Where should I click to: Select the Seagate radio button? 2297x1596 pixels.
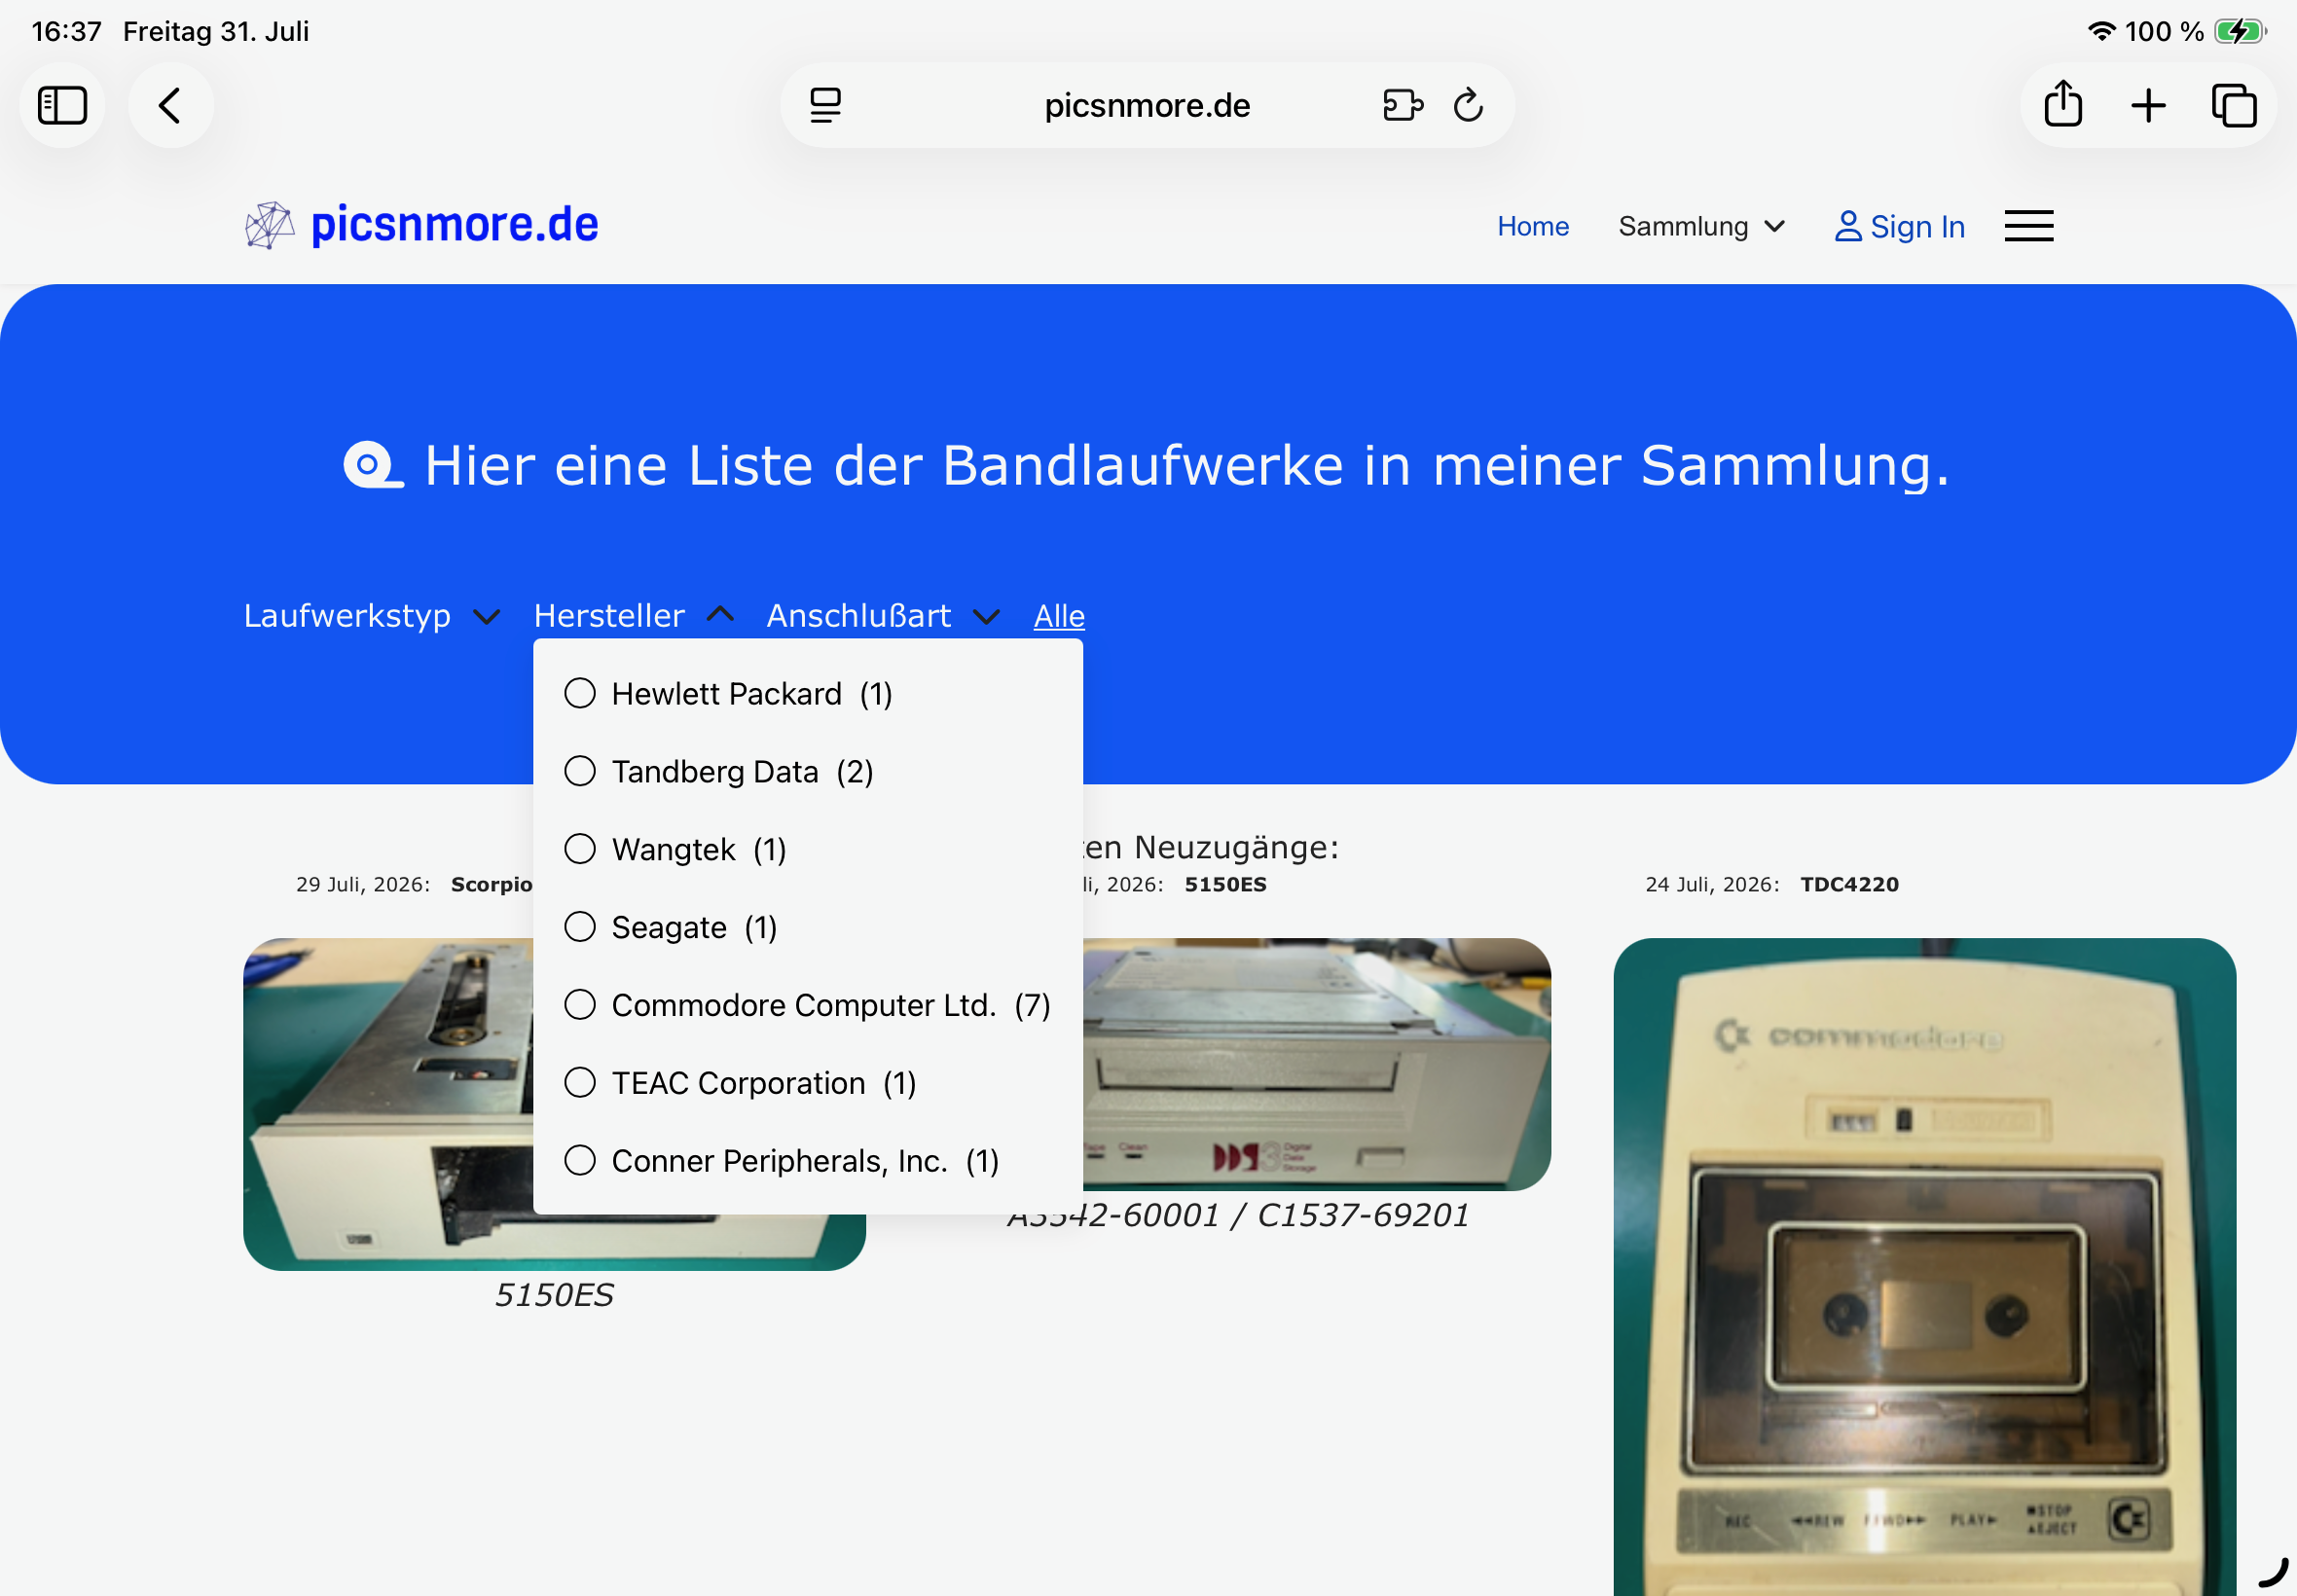point(580,927)
